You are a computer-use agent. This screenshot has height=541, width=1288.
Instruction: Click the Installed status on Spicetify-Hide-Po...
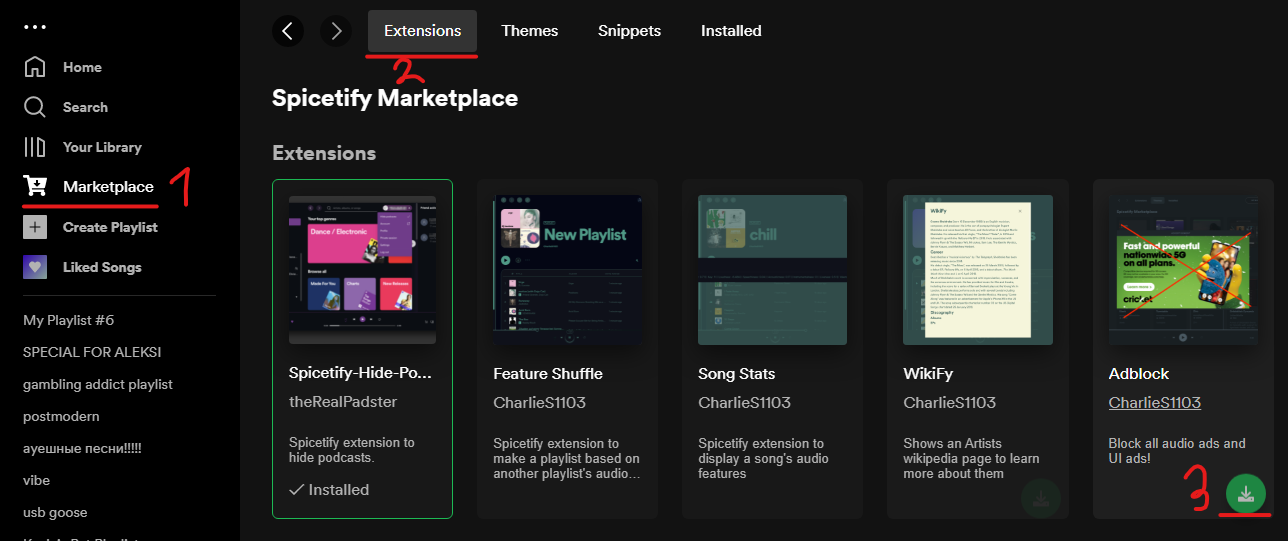pos(329,490)
